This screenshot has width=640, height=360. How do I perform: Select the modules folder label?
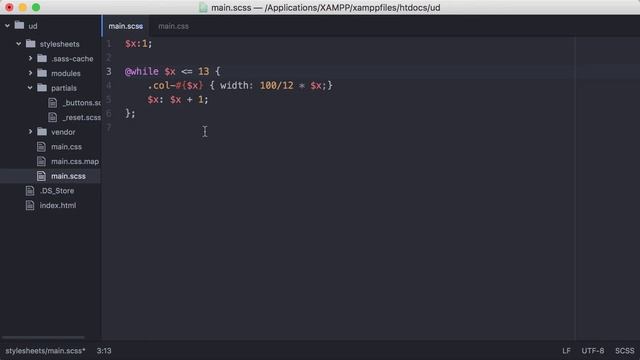(x=66, y=73)
